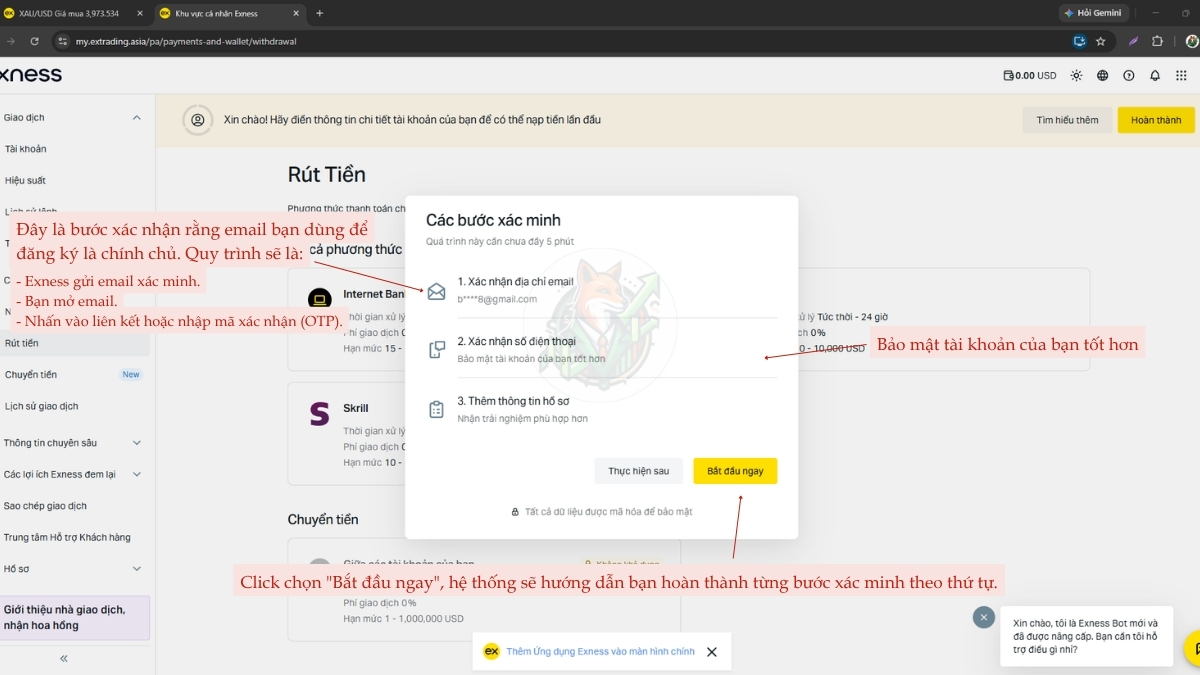Viewport: 1200px width, 675px height.
Task: Click the Hoàn thành button
Action: tap(1156, 120)
